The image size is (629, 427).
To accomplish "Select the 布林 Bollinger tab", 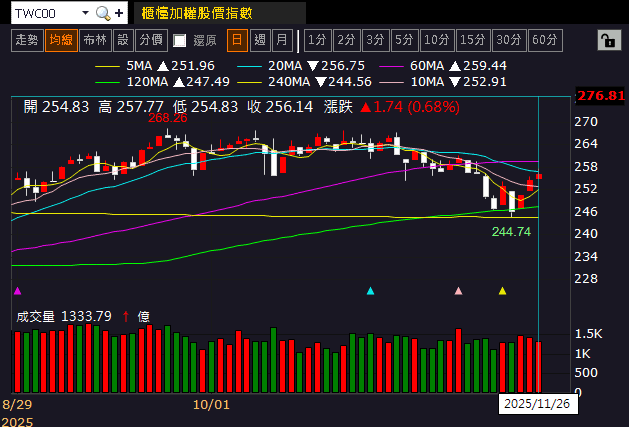I will point(95,40).
